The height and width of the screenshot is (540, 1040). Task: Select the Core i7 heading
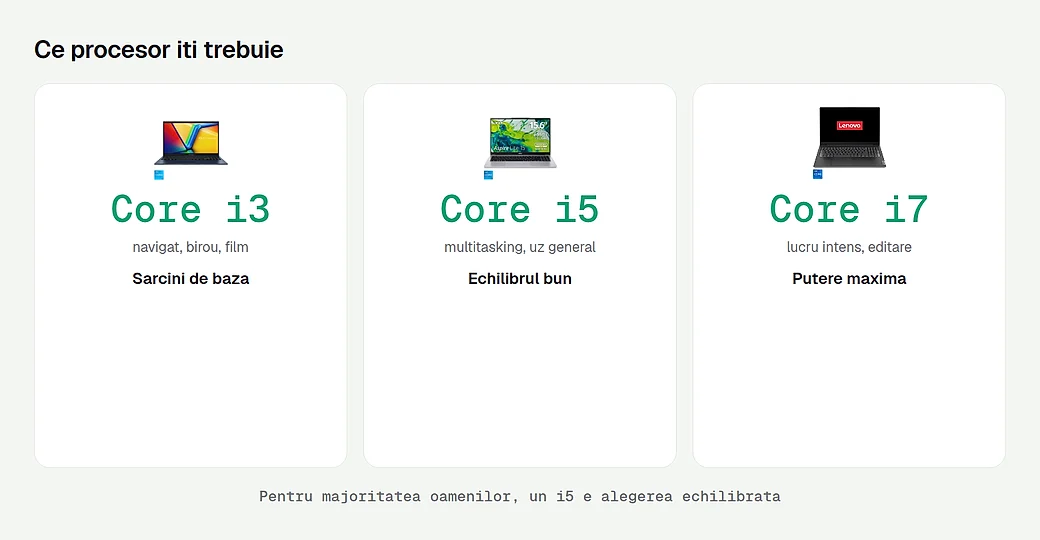click(x=848, y=210)
